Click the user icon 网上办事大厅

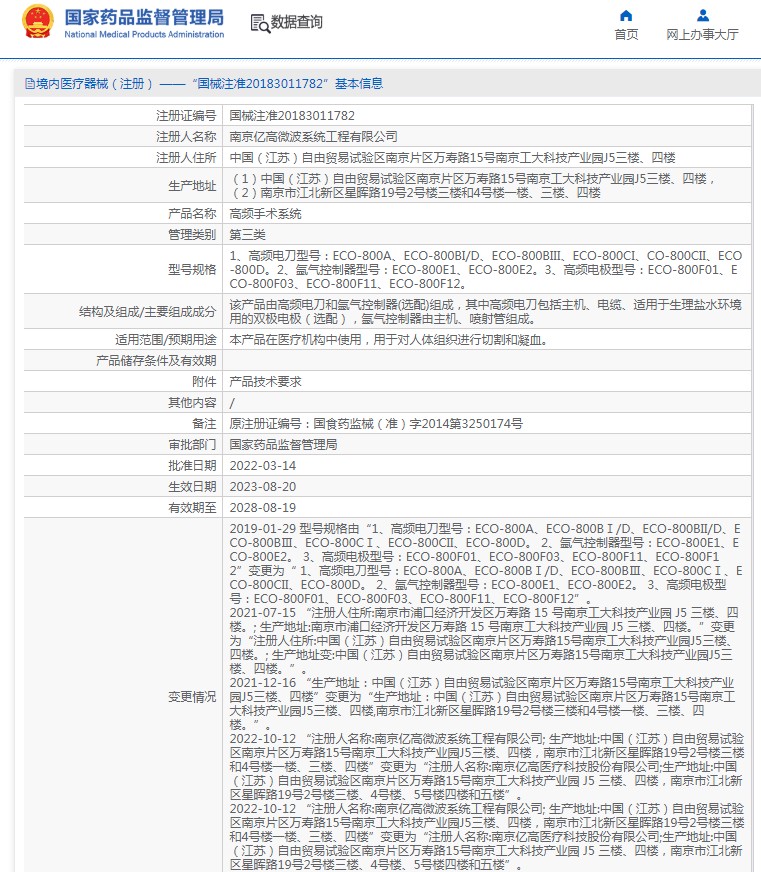[x=703, y=15]
